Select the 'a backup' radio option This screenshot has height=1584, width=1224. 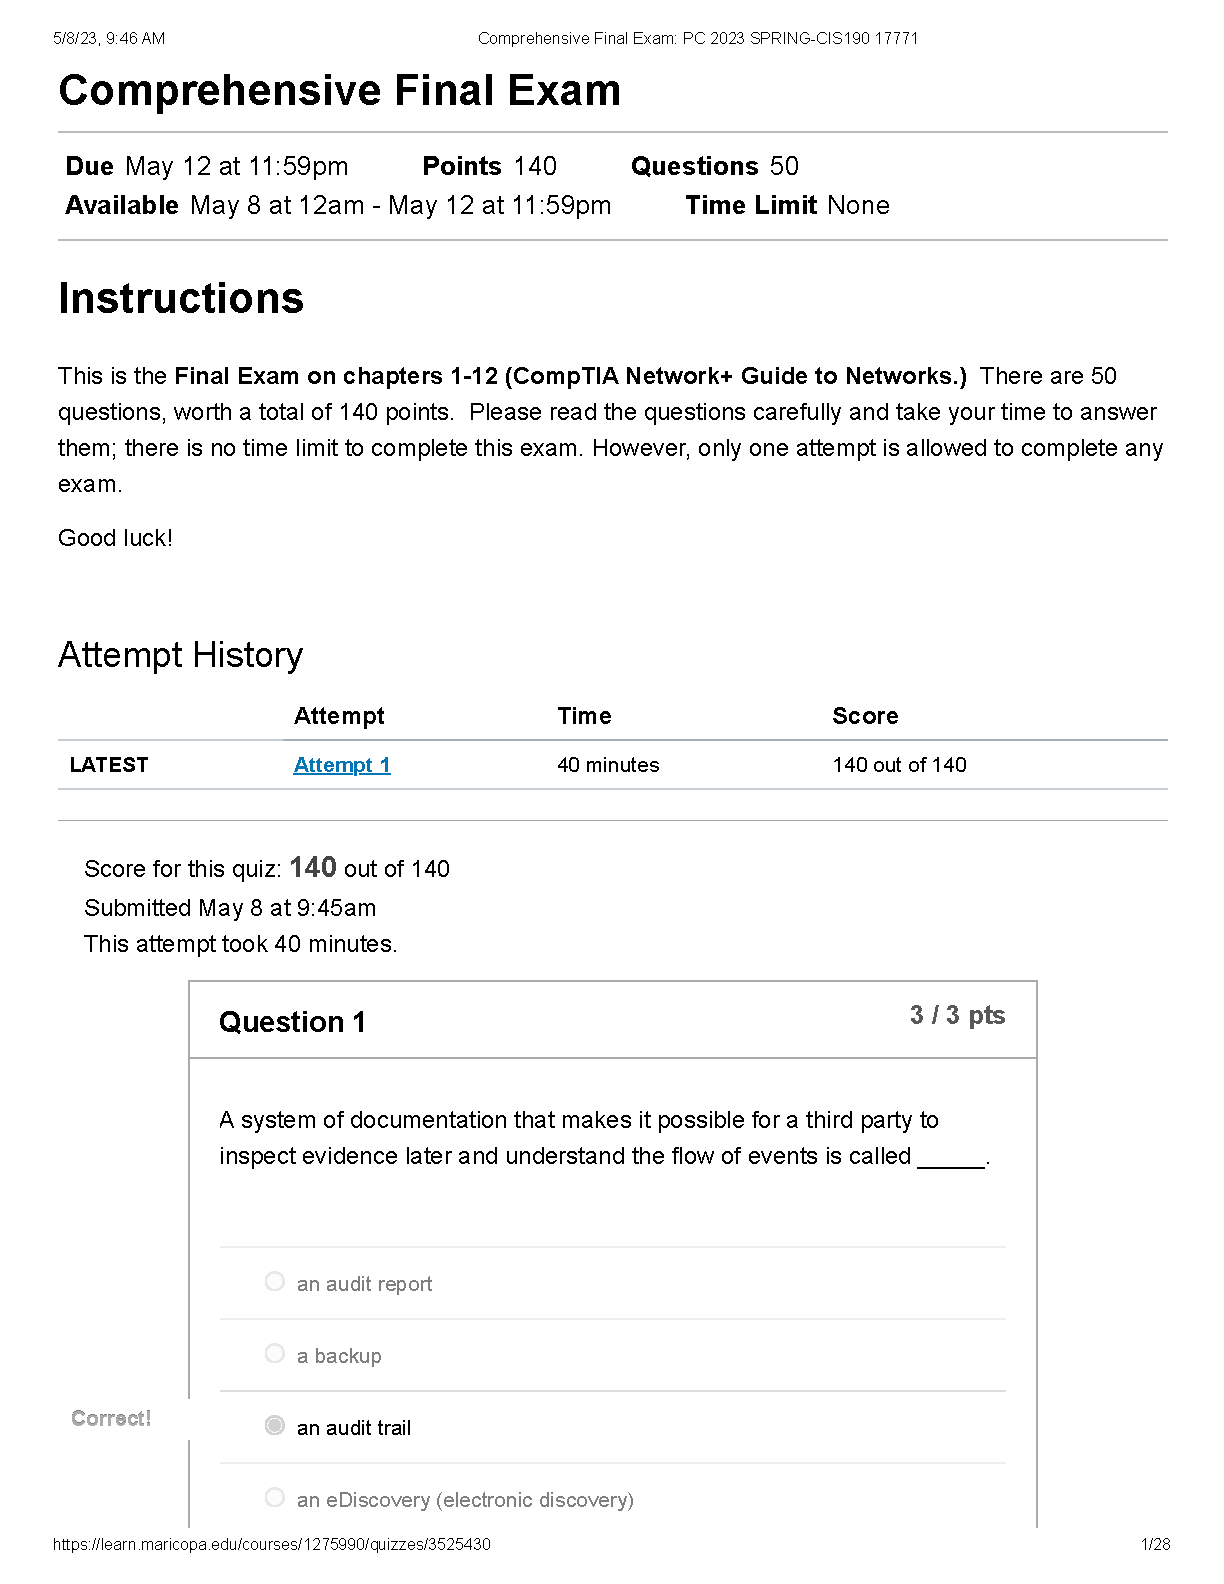[275, 1353]
